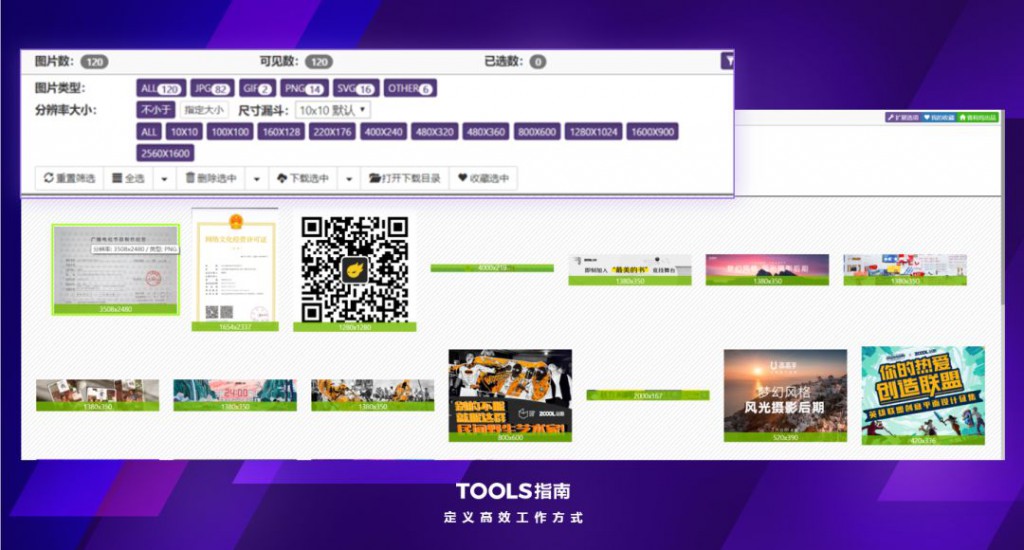Click the download selected (下载选中) button
The image size is (1024, 550).
[303, 178]
